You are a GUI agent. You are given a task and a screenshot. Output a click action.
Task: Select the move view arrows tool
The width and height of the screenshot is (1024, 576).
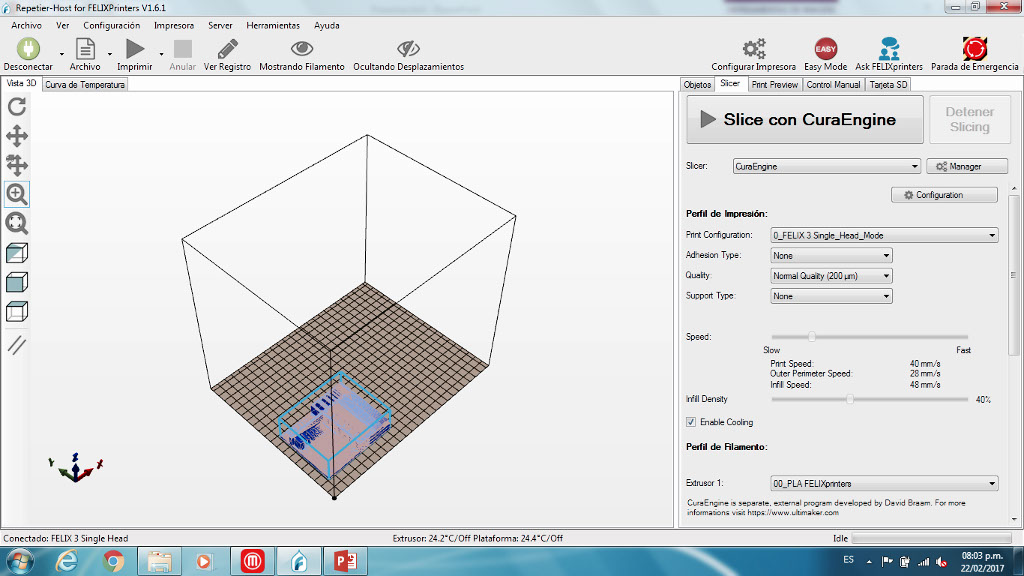click(x=17, y=136)
